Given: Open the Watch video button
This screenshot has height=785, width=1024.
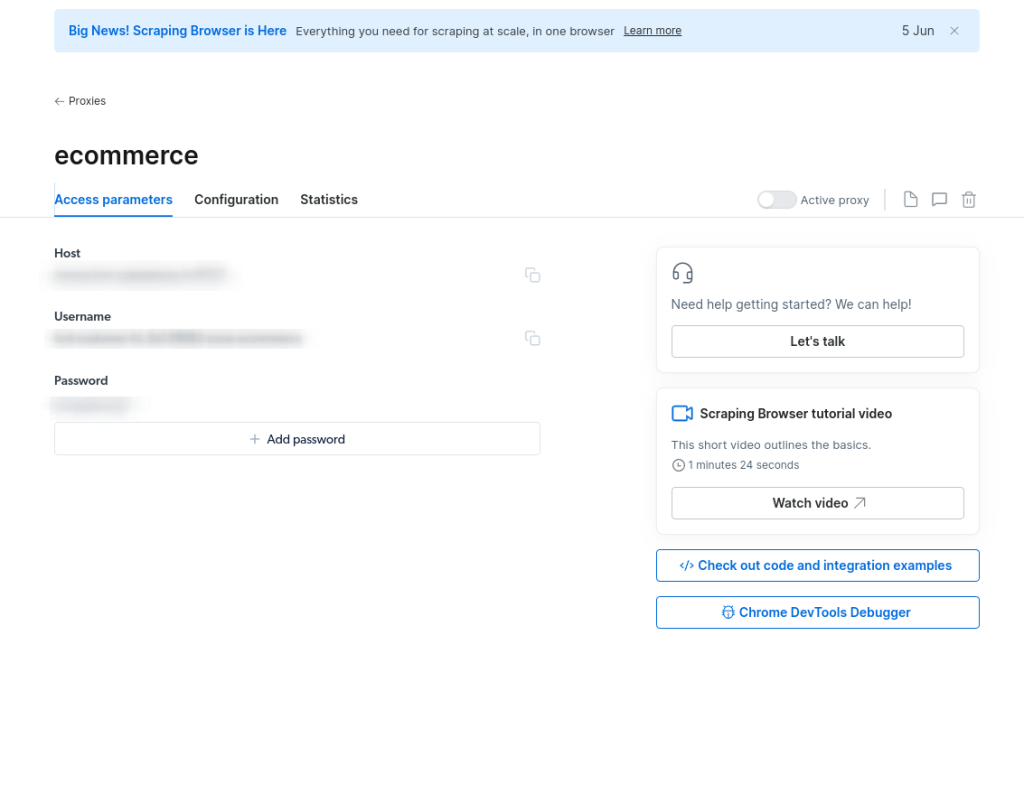Looking at the screenshot, I should (817, 503).
